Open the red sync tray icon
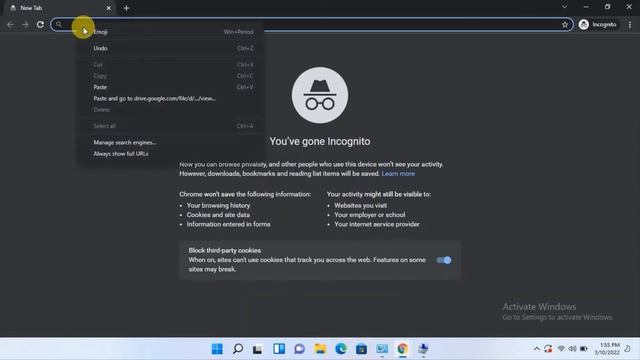 (x=548, y=349)
